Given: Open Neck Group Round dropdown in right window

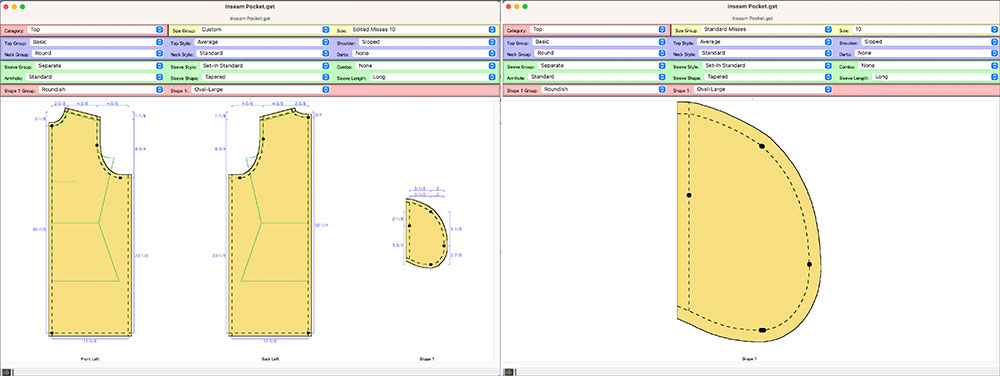Looking at the screenshot, I should tap(600, 53).
